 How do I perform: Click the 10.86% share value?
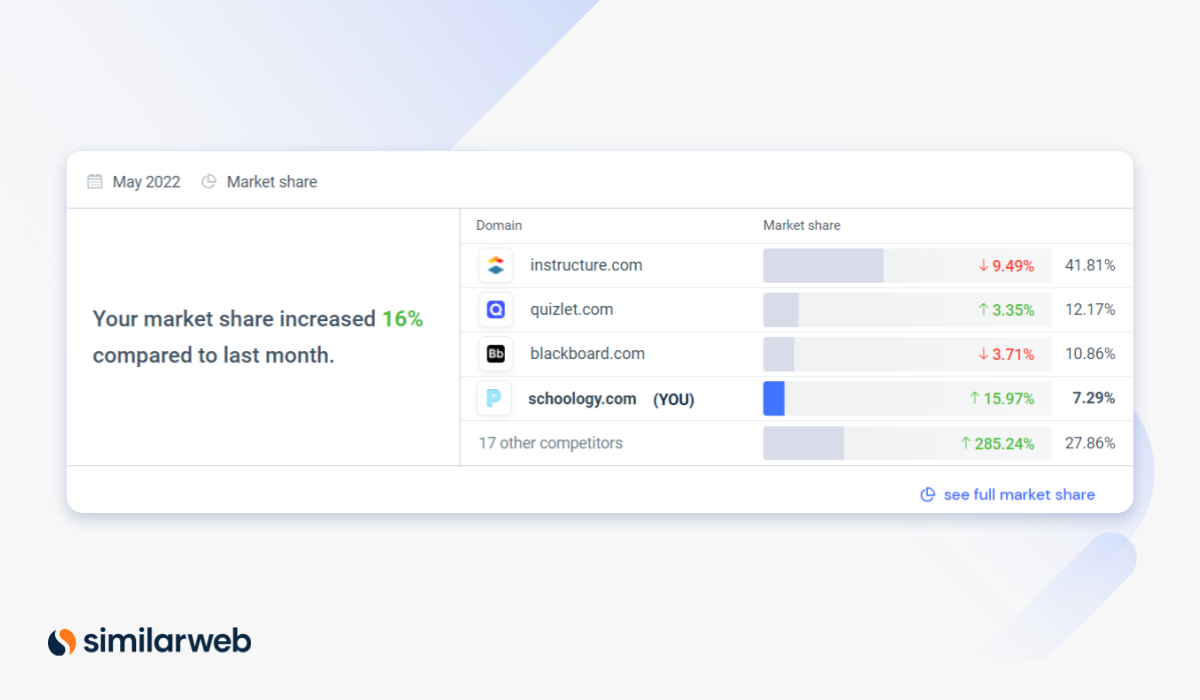tap(1090, 354)
